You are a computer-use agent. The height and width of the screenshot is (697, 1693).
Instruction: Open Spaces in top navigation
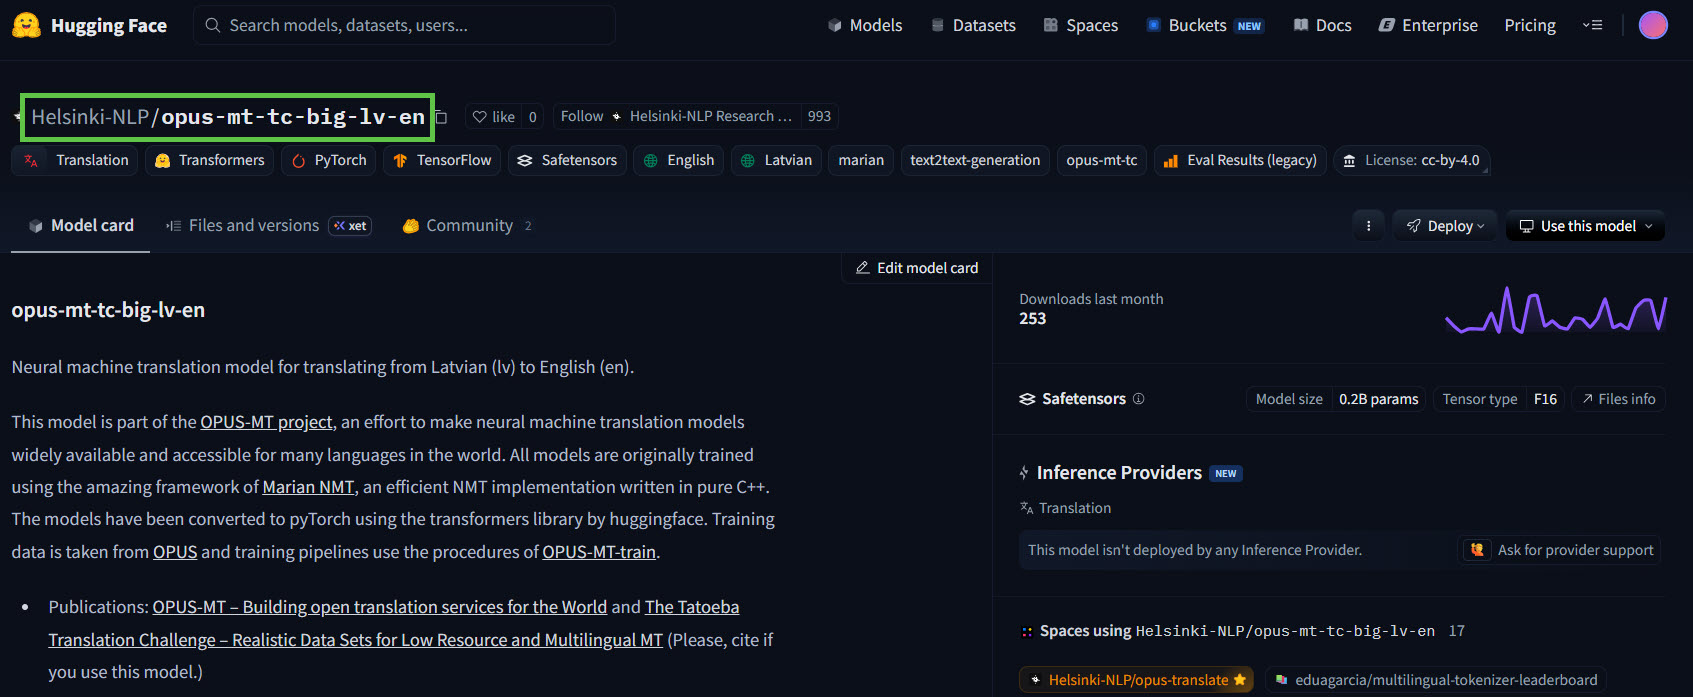click(x=1080, y=25)
